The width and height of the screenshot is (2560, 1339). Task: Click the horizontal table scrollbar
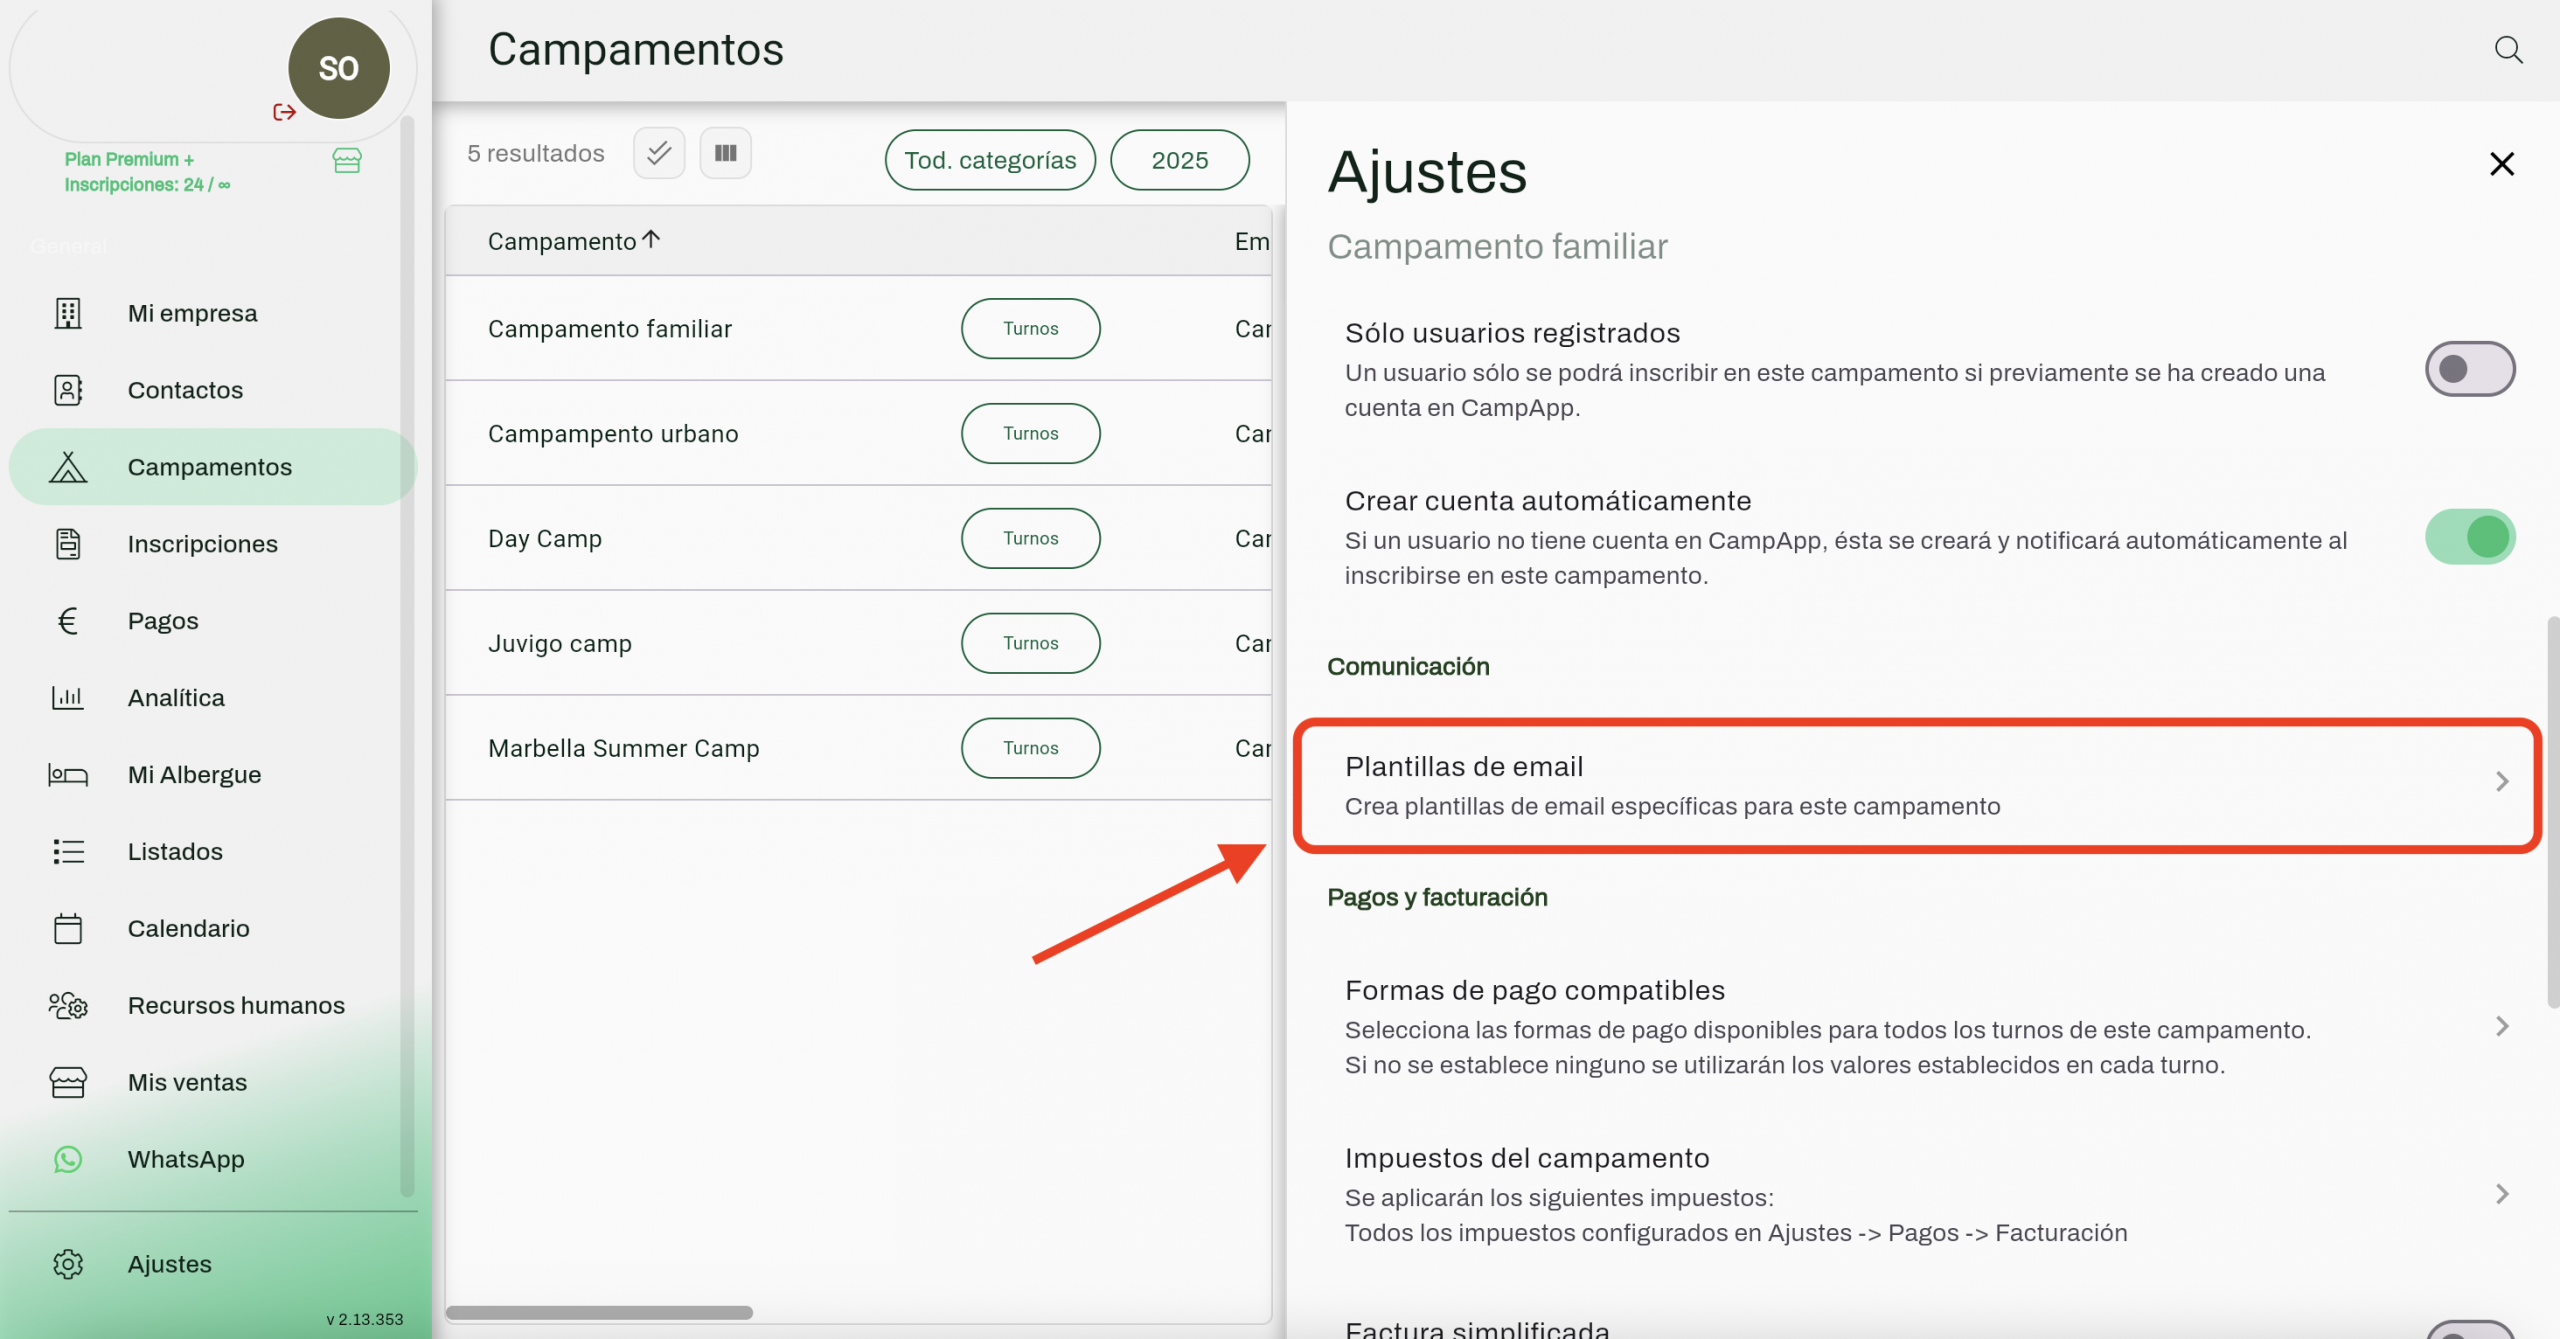(x=599, y=1312)
